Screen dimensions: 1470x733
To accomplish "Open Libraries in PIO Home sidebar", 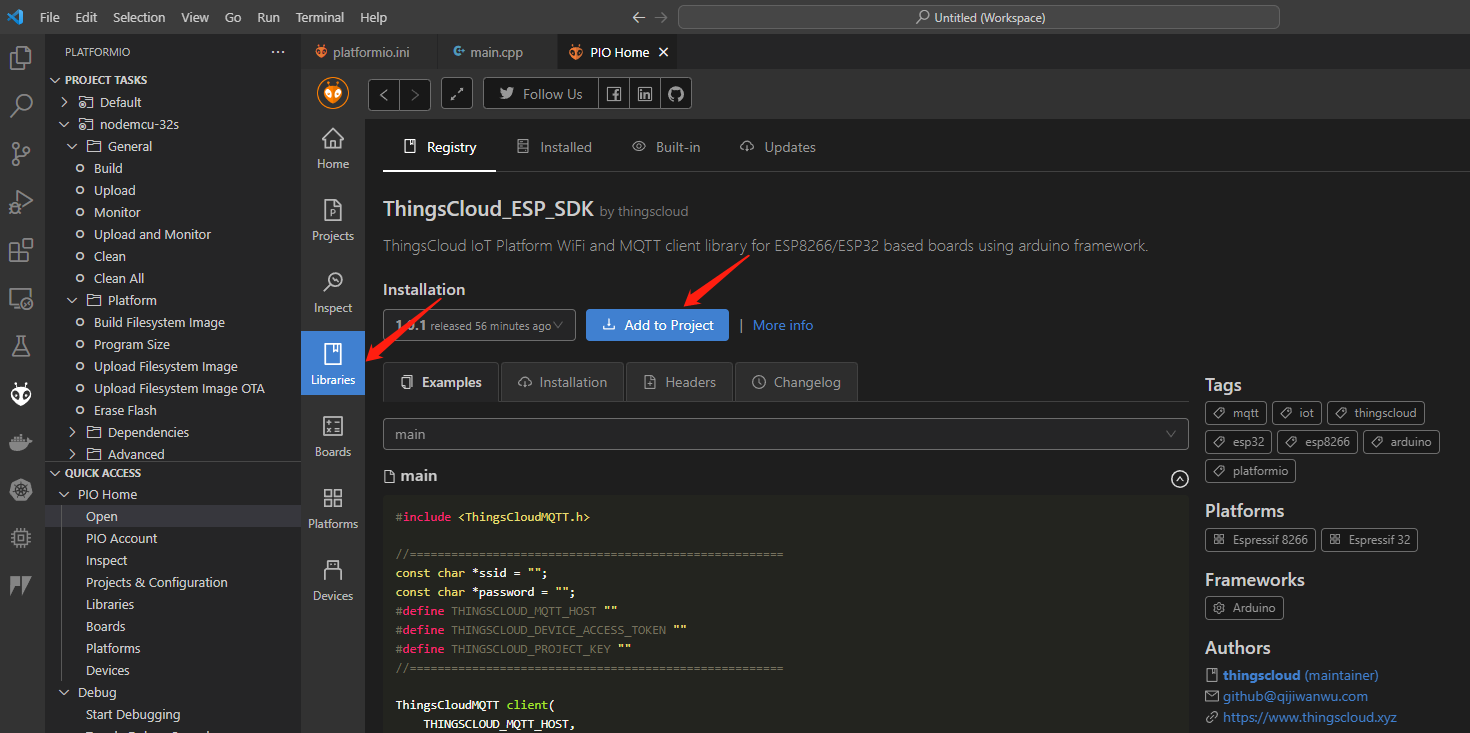I will [x=333, y=364].
